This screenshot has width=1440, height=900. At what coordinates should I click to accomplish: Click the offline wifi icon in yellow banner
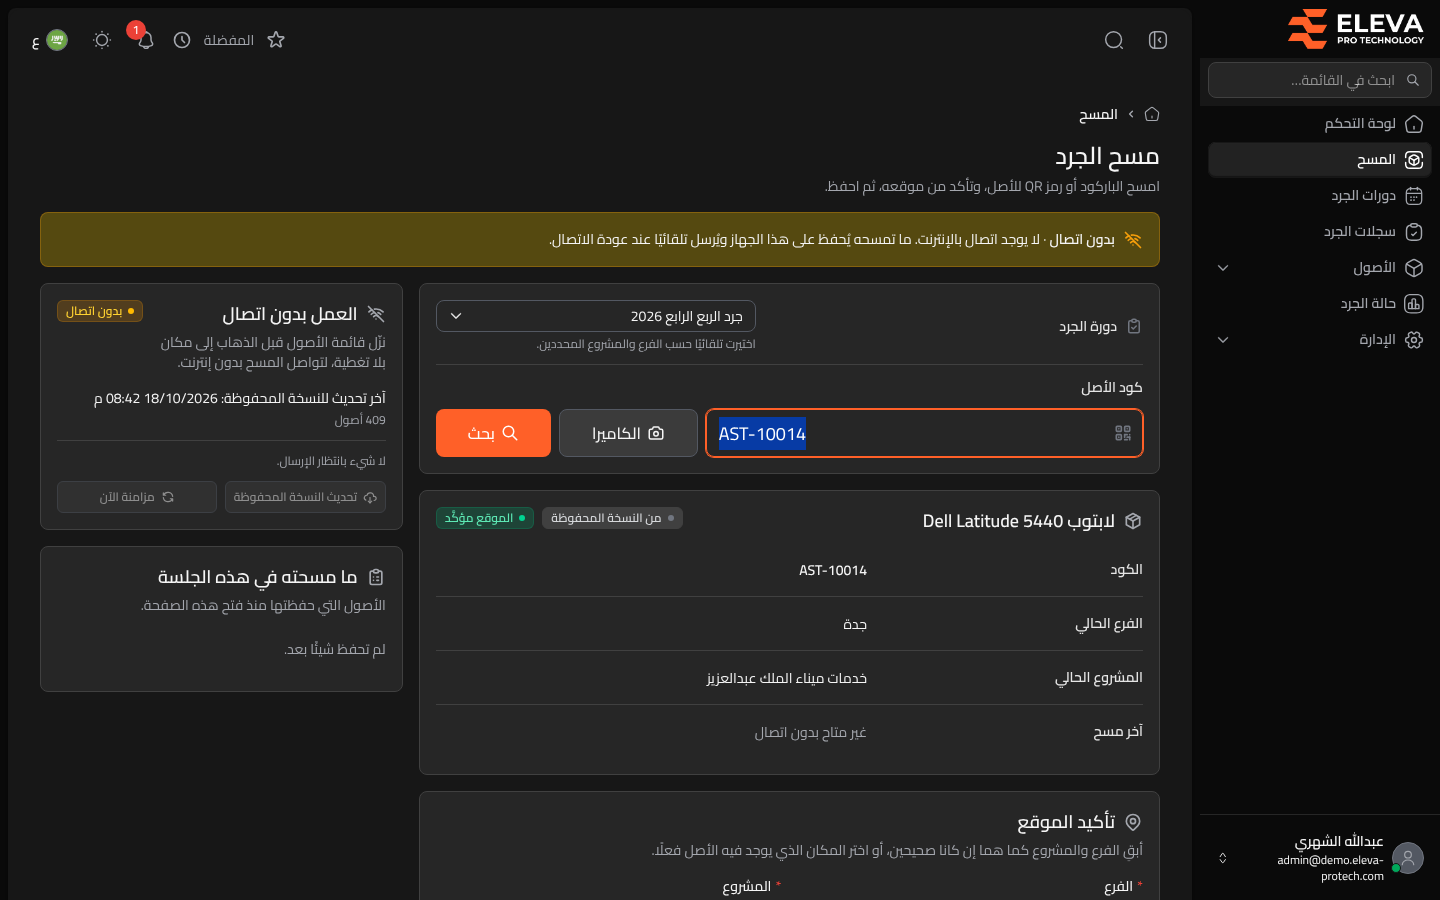(x=1133, y=239)
